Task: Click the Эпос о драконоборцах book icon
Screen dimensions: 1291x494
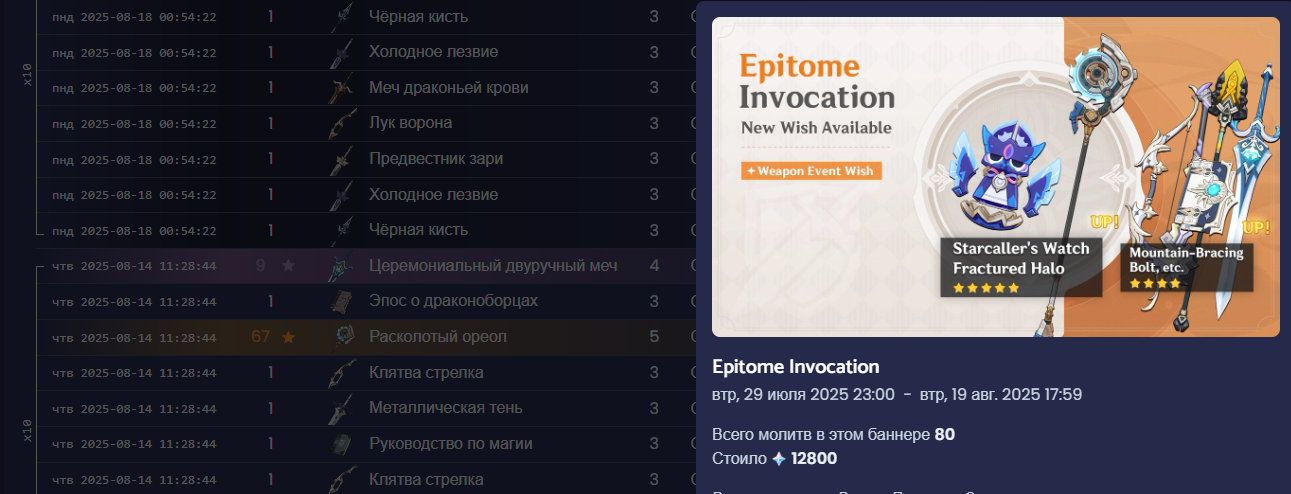Action: tap(342, 302)
